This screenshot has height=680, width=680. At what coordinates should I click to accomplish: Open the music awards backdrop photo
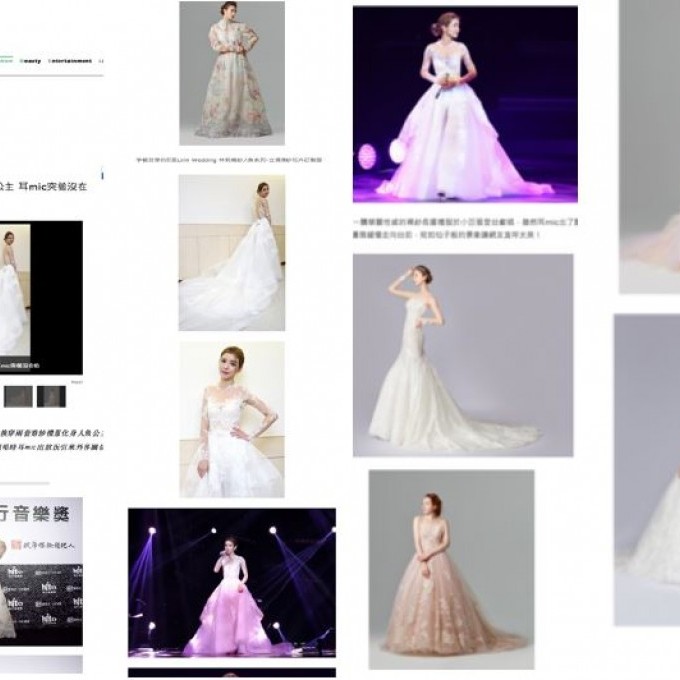(40, 572)
